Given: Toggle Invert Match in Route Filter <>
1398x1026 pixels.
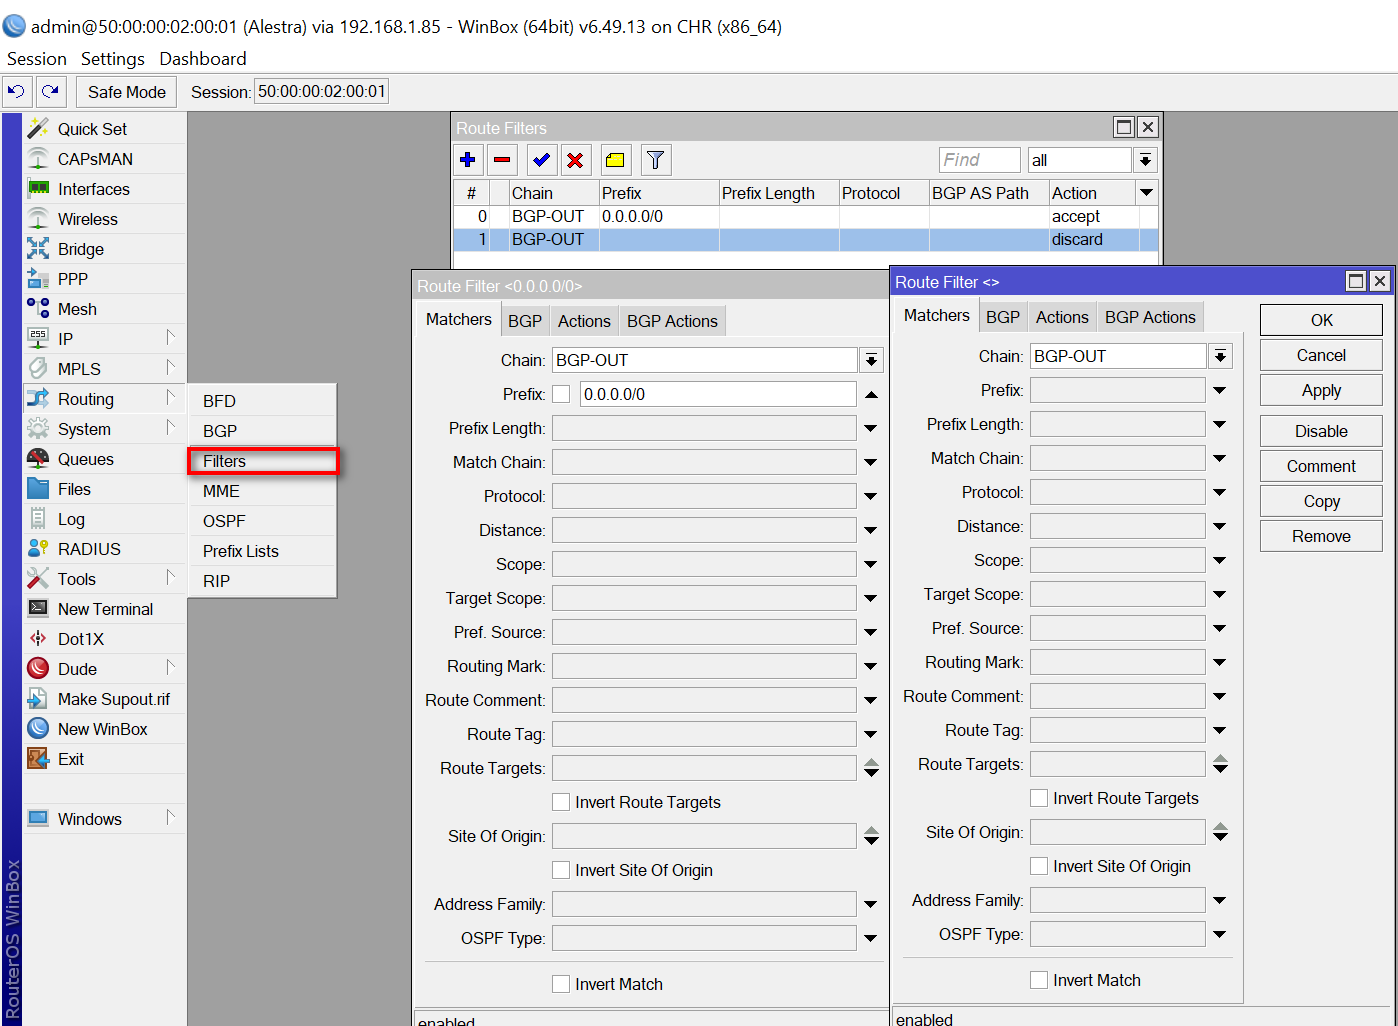Looking at the screenshot, I should click(1039, 980).
